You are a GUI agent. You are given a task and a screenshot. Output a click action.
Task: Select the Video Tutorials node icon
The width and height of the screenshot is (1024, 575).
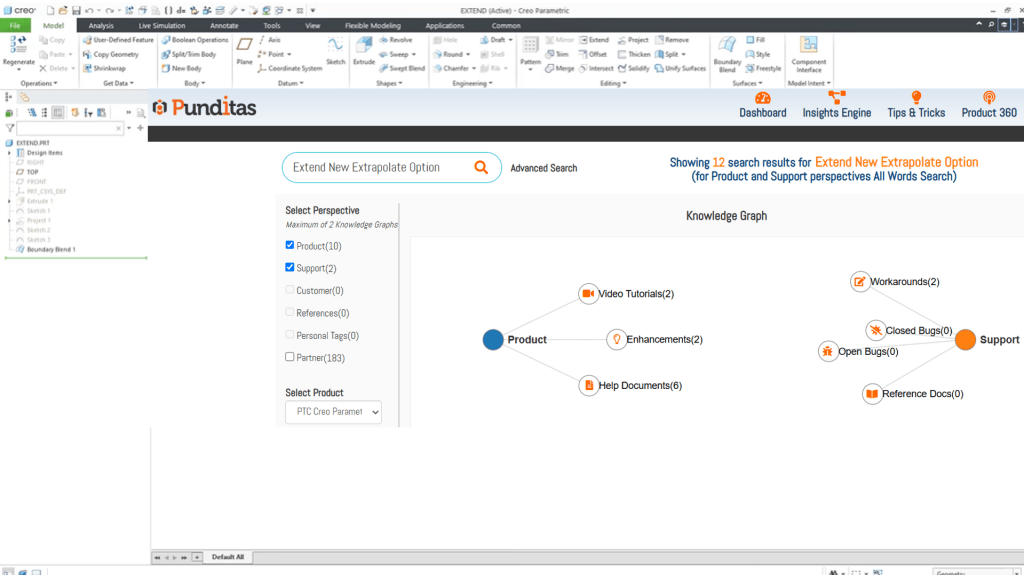coord(588,294)
